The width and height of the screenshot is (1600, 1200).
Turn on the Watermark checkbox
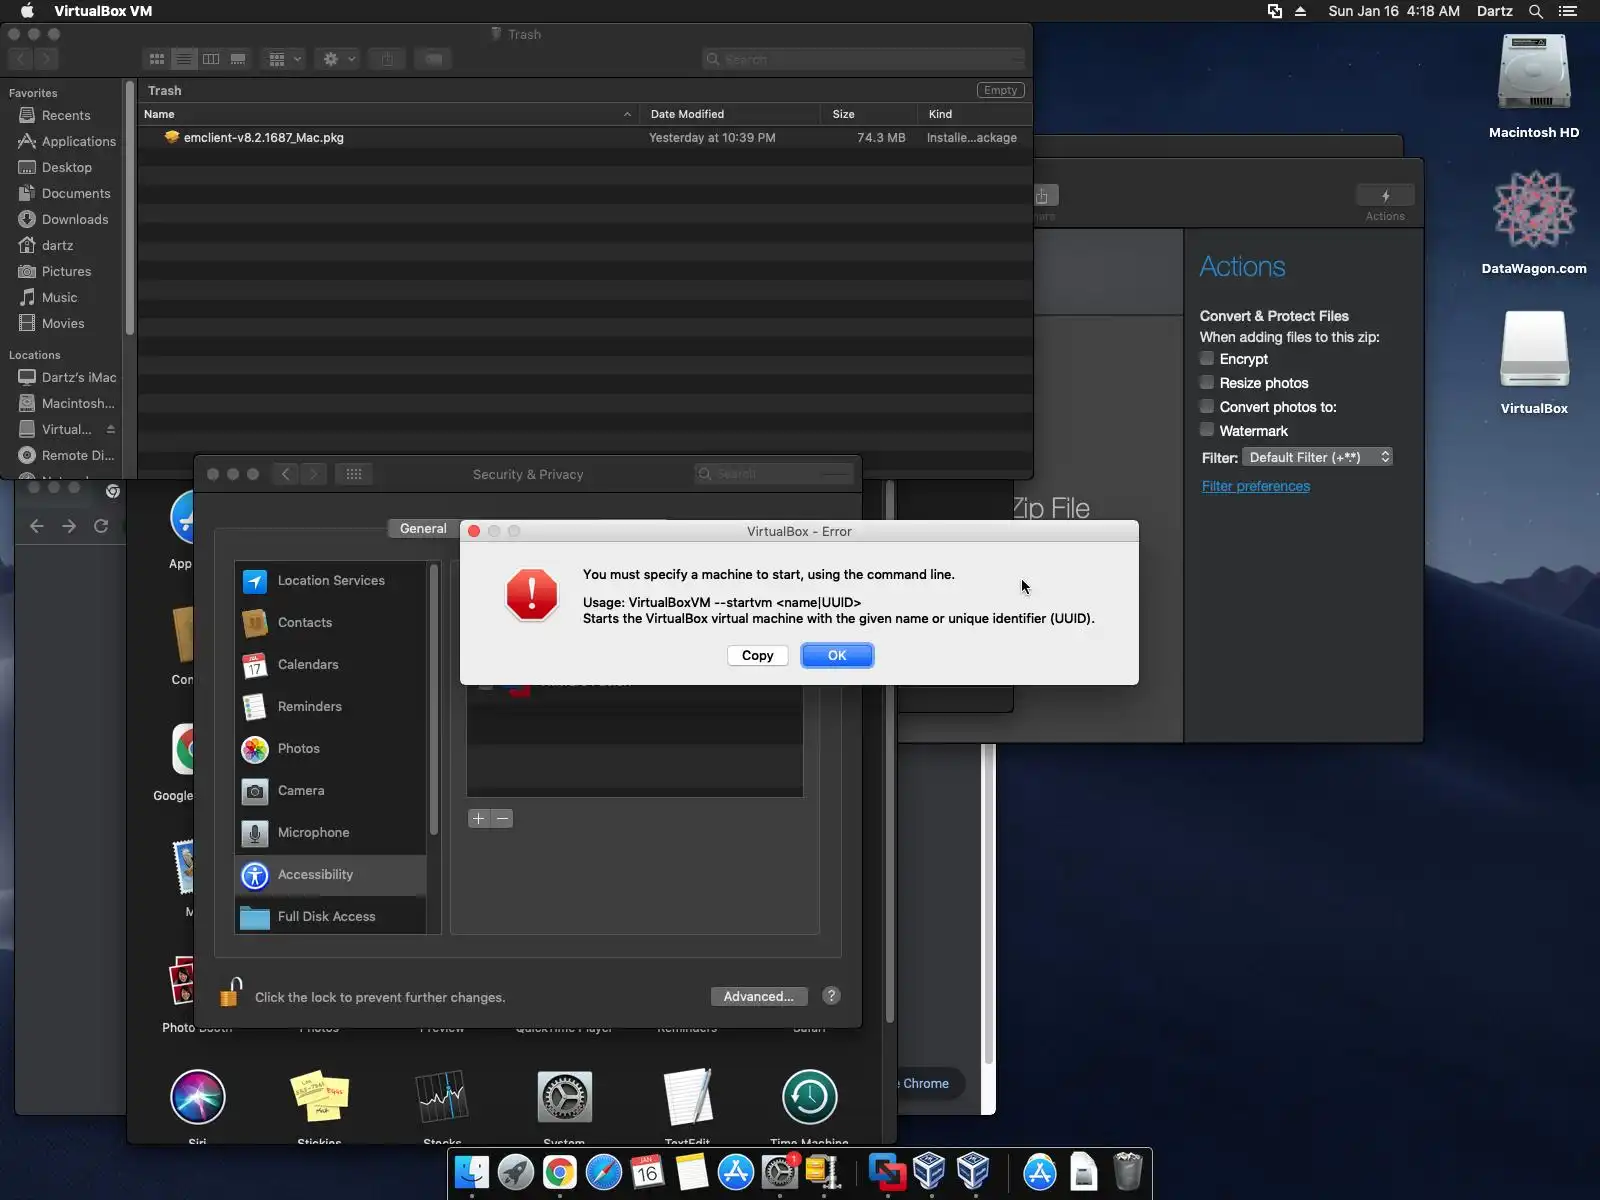[x=1207, y=430]
